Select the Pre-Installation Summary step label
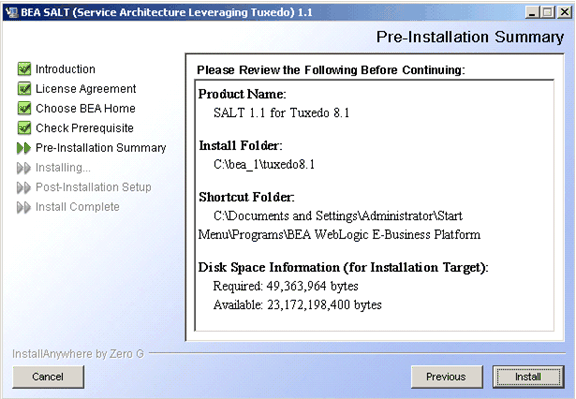The height and width of the screenshot is (399, 576). (101, 148)
